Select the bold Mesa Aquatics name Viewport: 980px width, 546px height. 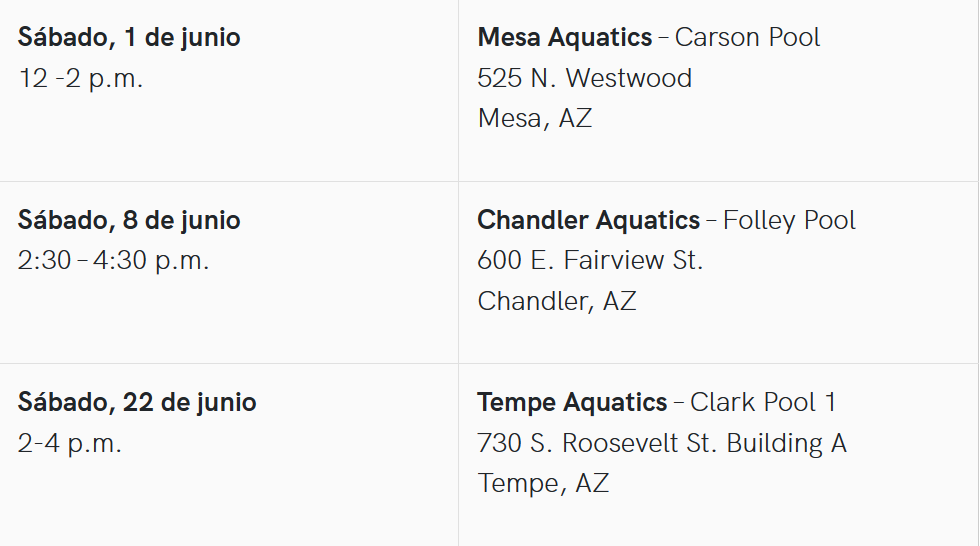564,38
